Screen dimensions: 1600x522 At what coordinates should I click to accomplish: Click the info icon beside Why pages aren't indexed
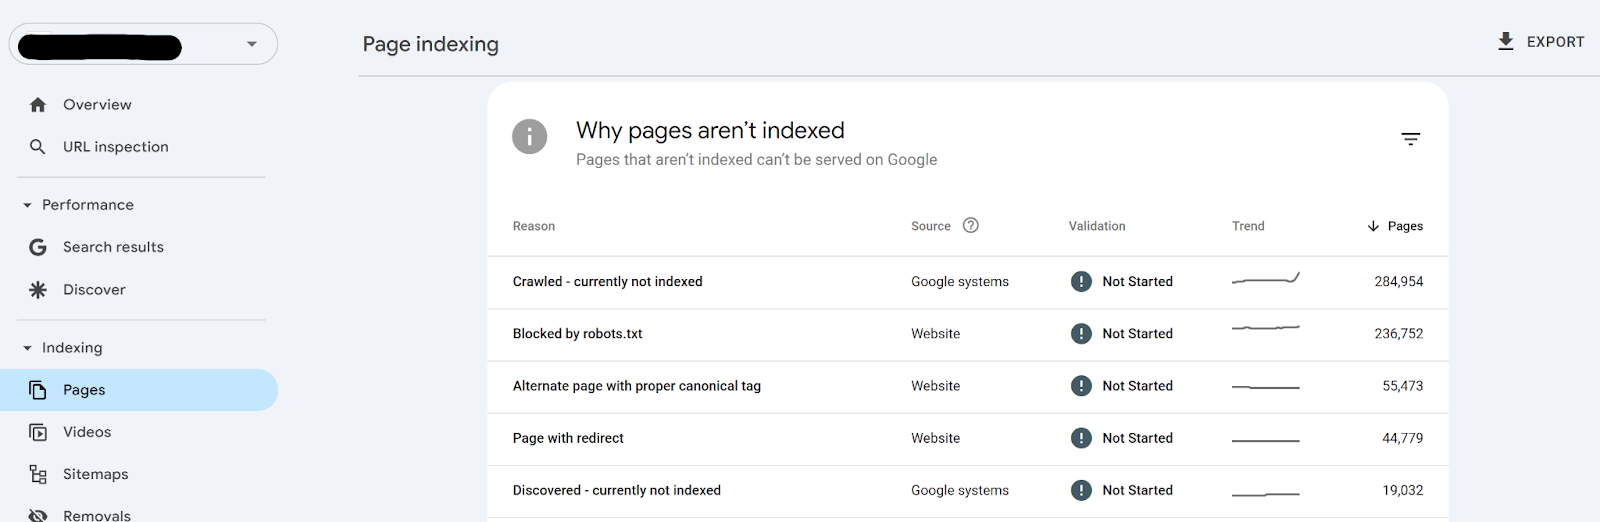pyautogui.click(x=530, y=137)
